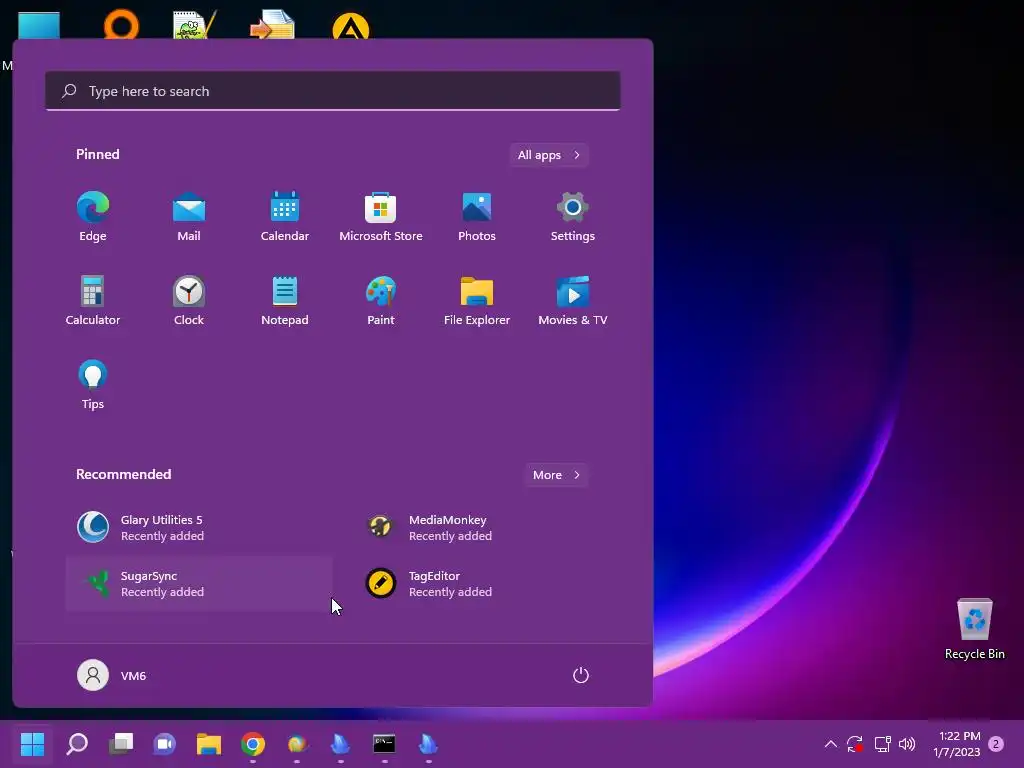The image size is (1024, 768).
Task: Open the clock showing 1:22 PM
Action: pyautogui.click(x=957, y=744)
